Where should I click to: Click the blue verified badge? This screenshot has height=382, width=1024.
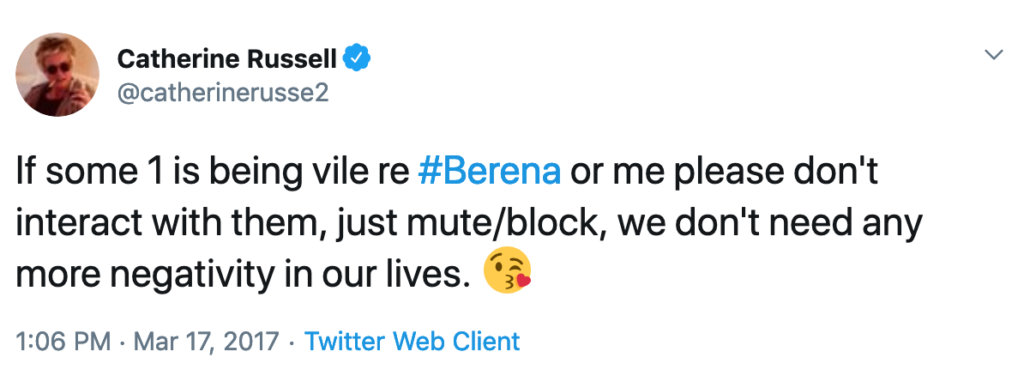pyautogui.click(x=357, y=59)
